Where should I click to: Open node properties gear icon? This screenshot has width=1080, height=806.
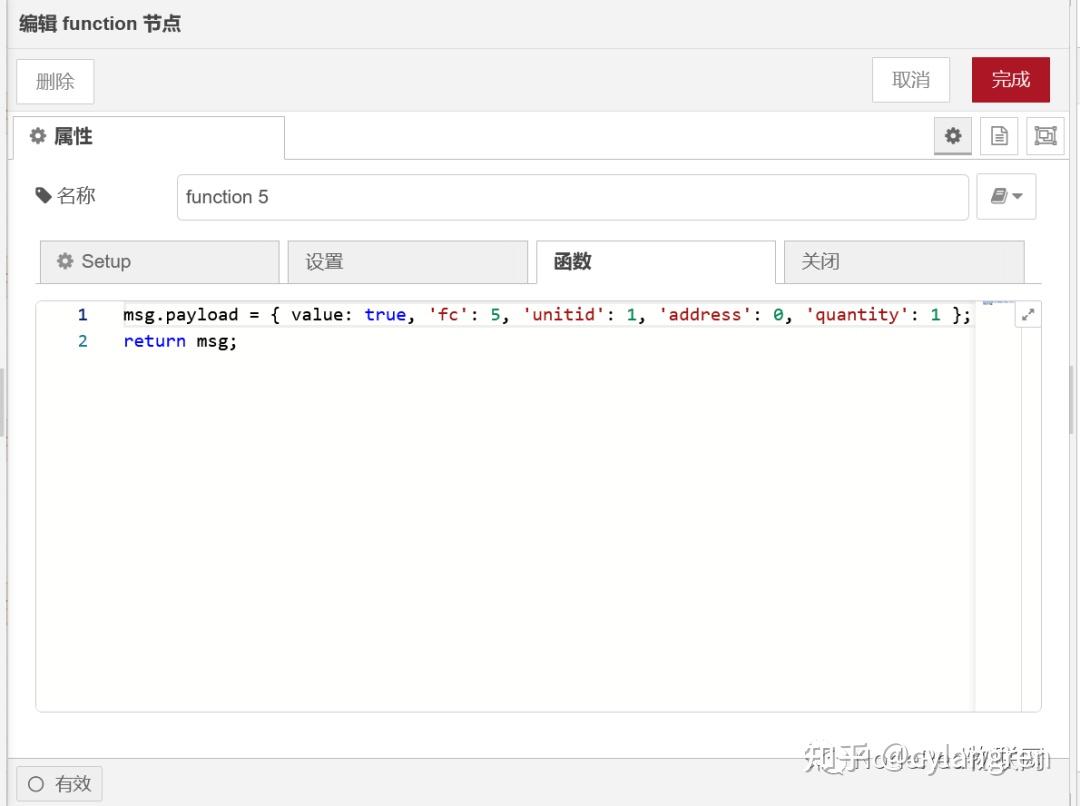point(953,136)
